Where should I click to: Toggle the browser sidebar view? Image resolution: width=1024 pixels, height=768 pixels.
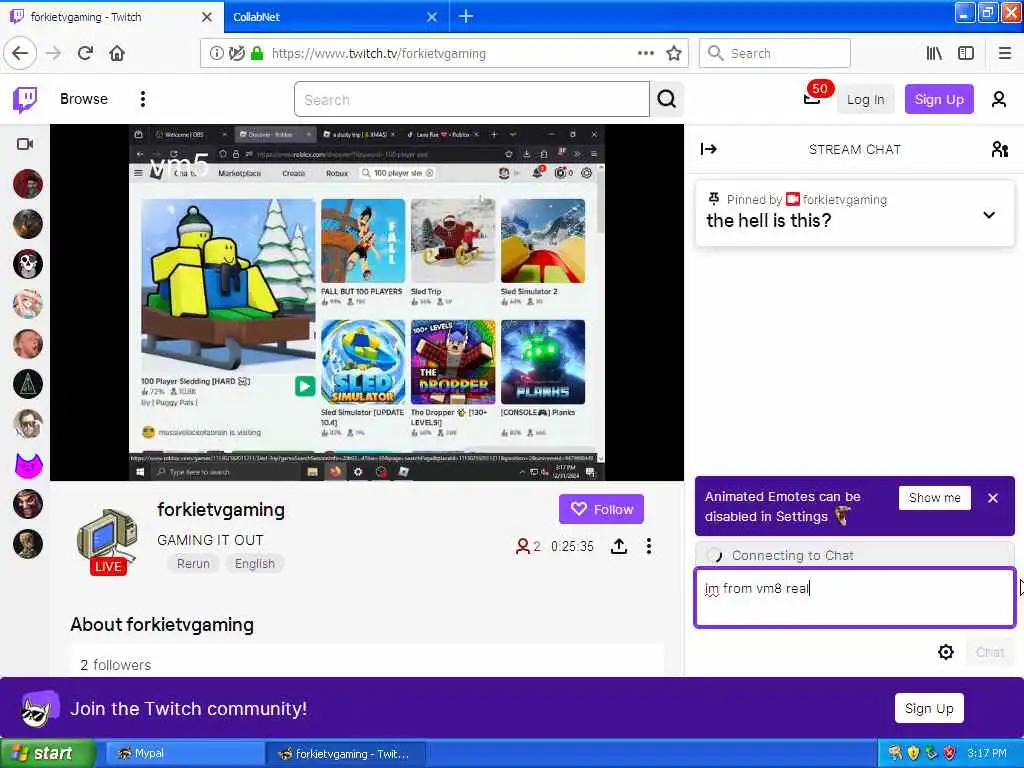point(966,54)
